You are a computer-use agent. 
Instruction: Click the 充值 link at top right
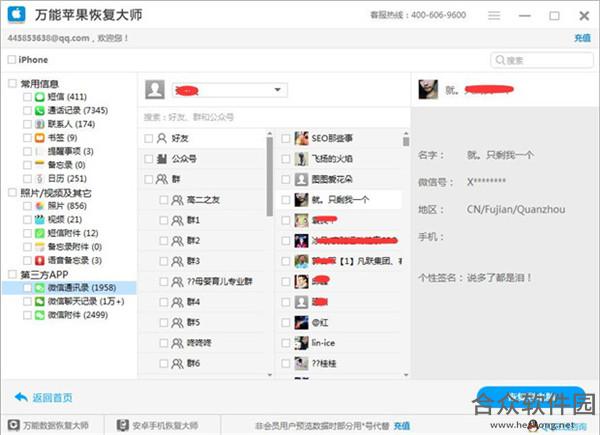point(582,38)
